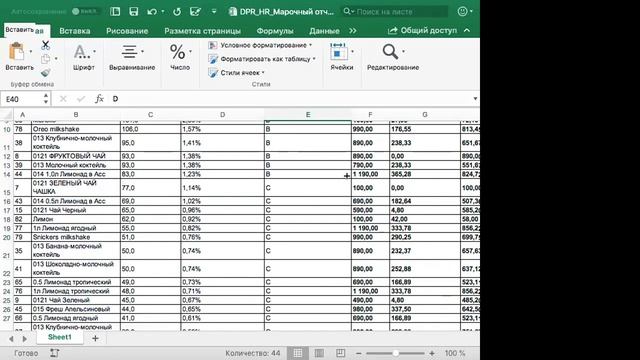Click the Name Box showing E40

tap(20, 99)
